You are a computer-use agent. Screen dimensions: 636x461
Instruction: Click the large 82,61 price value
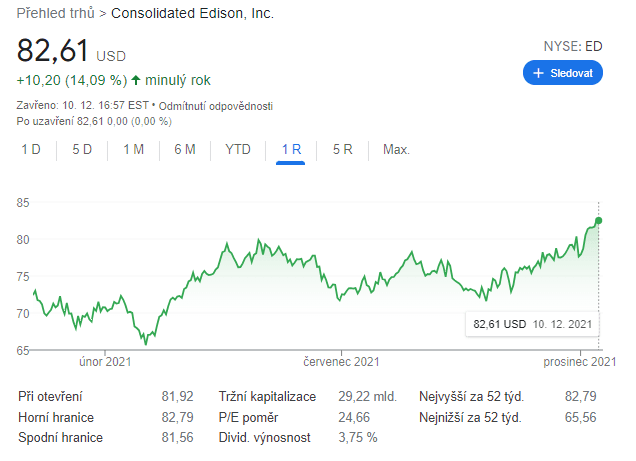[x=54, y=50]
